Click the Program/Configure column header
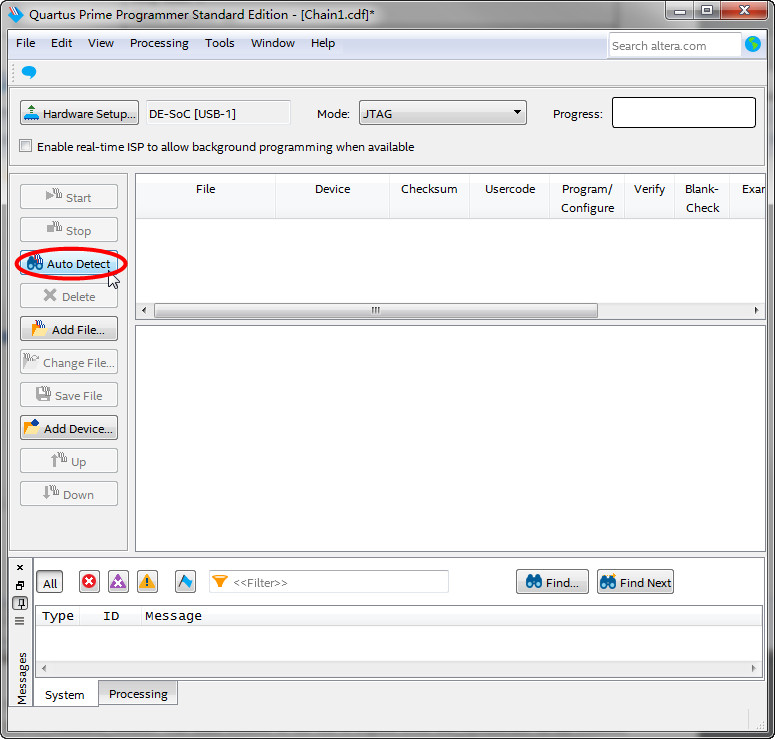The width and height of the screenshot is (775, 739). 587,198
